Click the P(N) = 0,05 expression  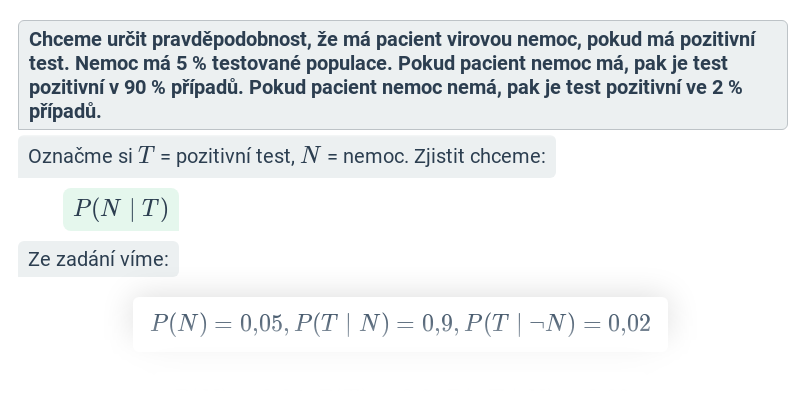tap(217, 324)
